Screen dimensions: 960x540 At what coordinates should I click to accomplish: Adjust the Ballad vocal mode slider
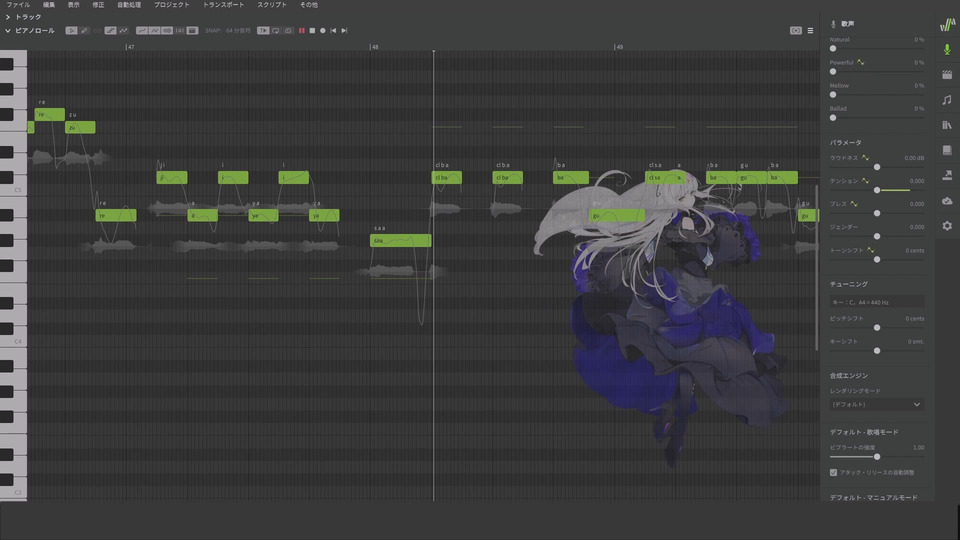(x=877, y=118)
